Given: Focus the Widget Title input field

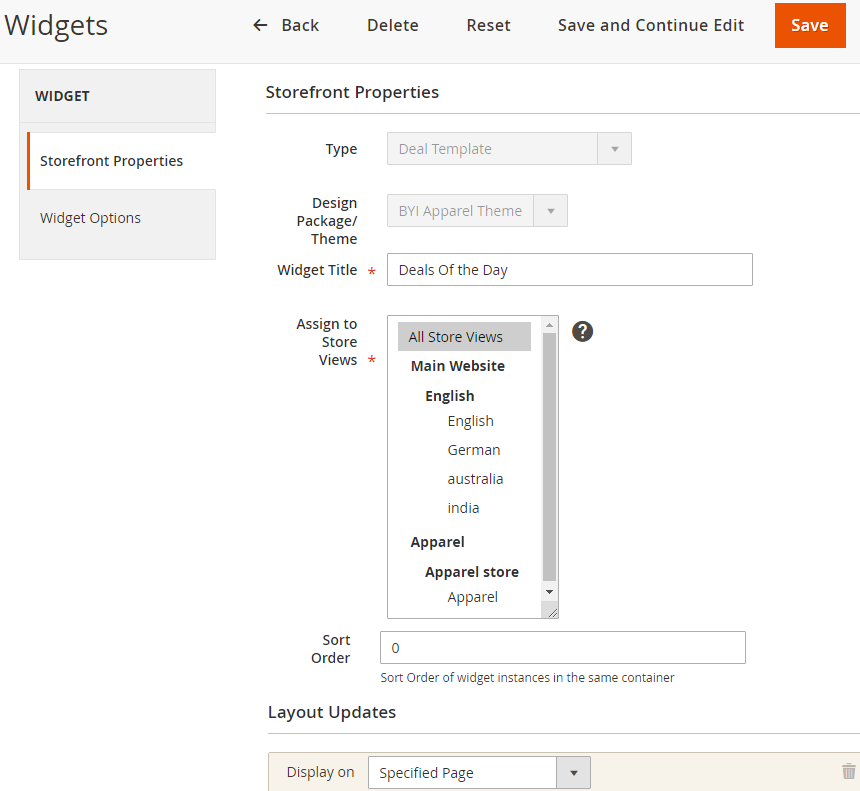Looking at the screenshot, I should pyautogui.click(x=569, y=270).
